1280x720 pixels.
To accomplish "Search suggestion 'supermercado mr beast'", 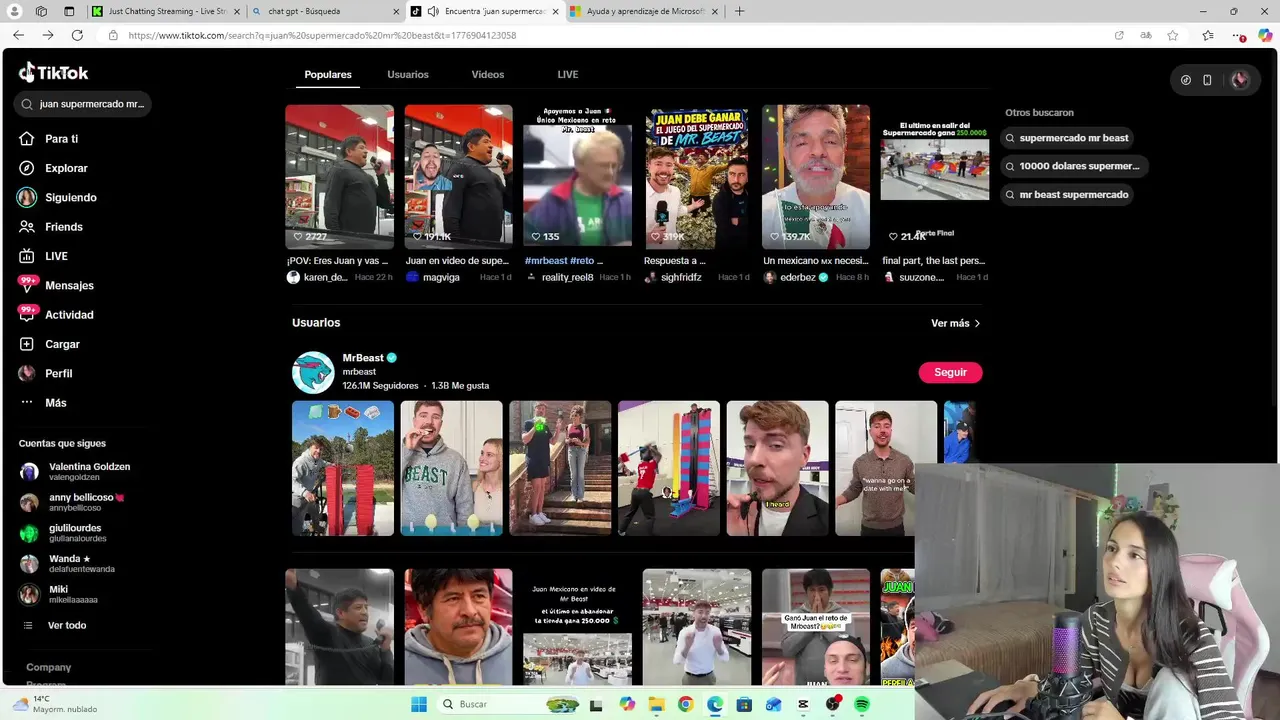I will coord(1066,138).
